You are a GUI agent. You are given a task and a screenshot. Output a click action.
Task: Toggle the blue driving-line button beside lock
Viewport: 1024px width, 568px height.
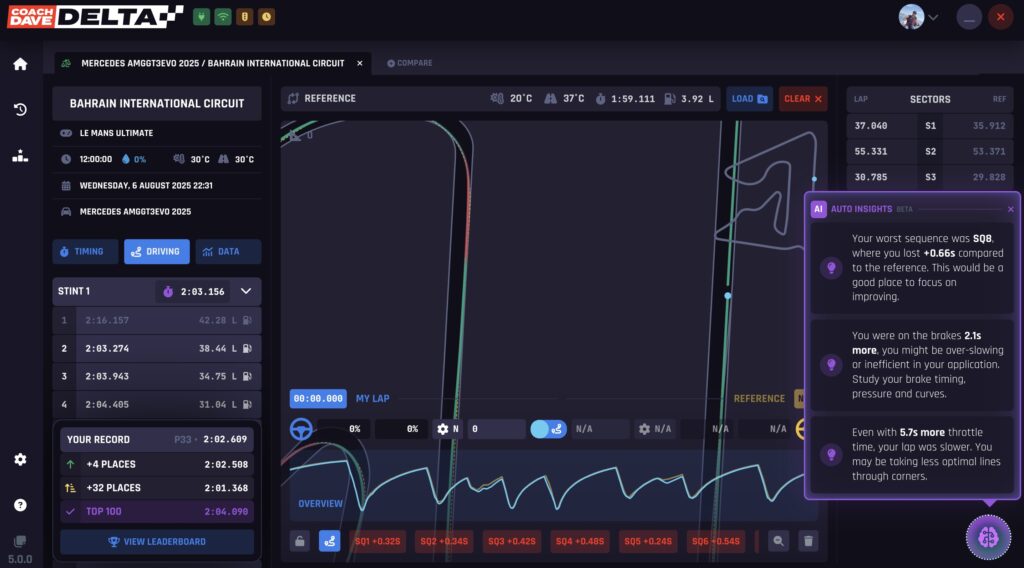click(x=330, y=541)
